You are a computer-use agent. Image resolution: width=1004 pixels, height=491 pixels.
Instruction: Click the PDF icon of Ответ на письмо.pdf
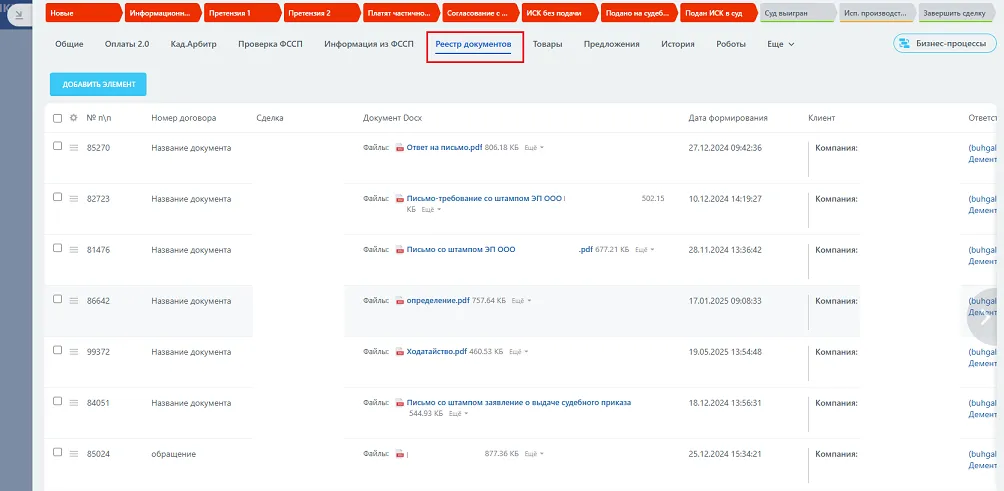point(400,148)
